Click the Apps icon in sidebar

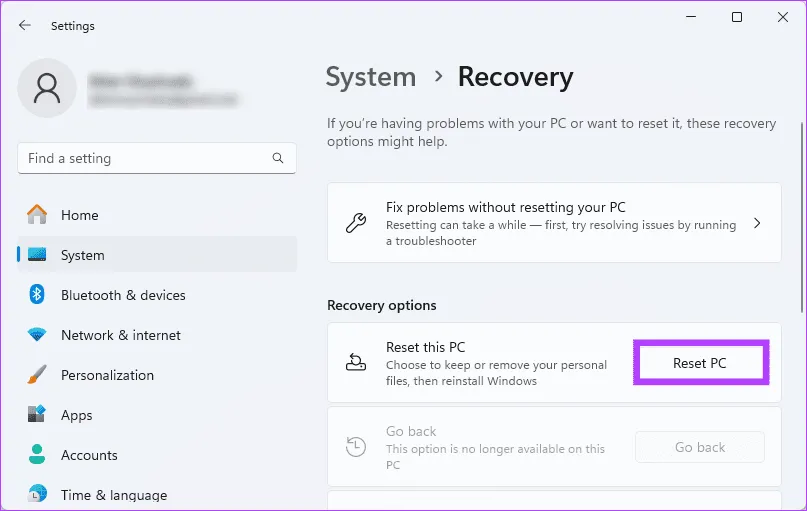37,415
